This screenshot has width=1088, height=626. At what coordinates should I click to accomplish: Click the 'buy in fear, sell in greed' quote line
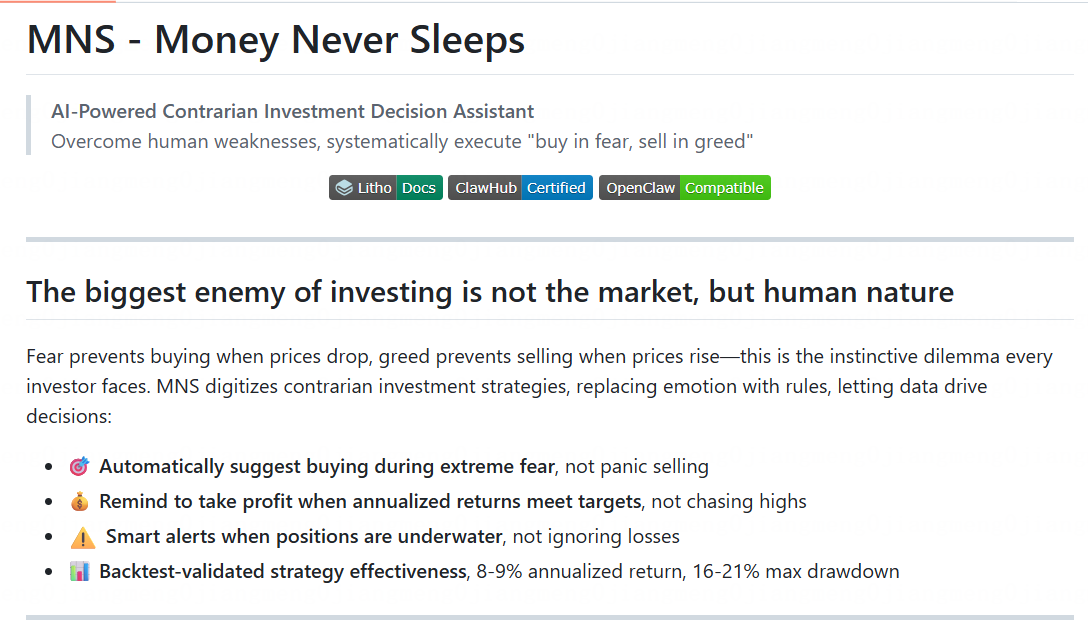point(402,142)
